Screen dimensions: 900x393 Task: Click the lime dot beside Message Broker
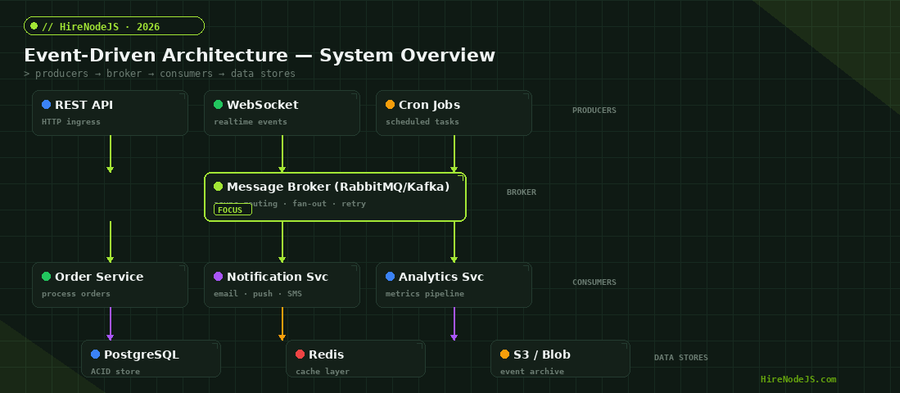pos(218,186)
